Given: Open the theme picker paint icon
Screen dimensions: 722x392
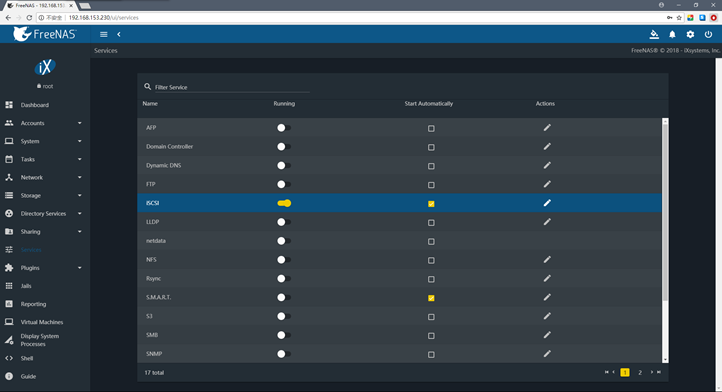Looking at the screenshot, I should (654, 35).
